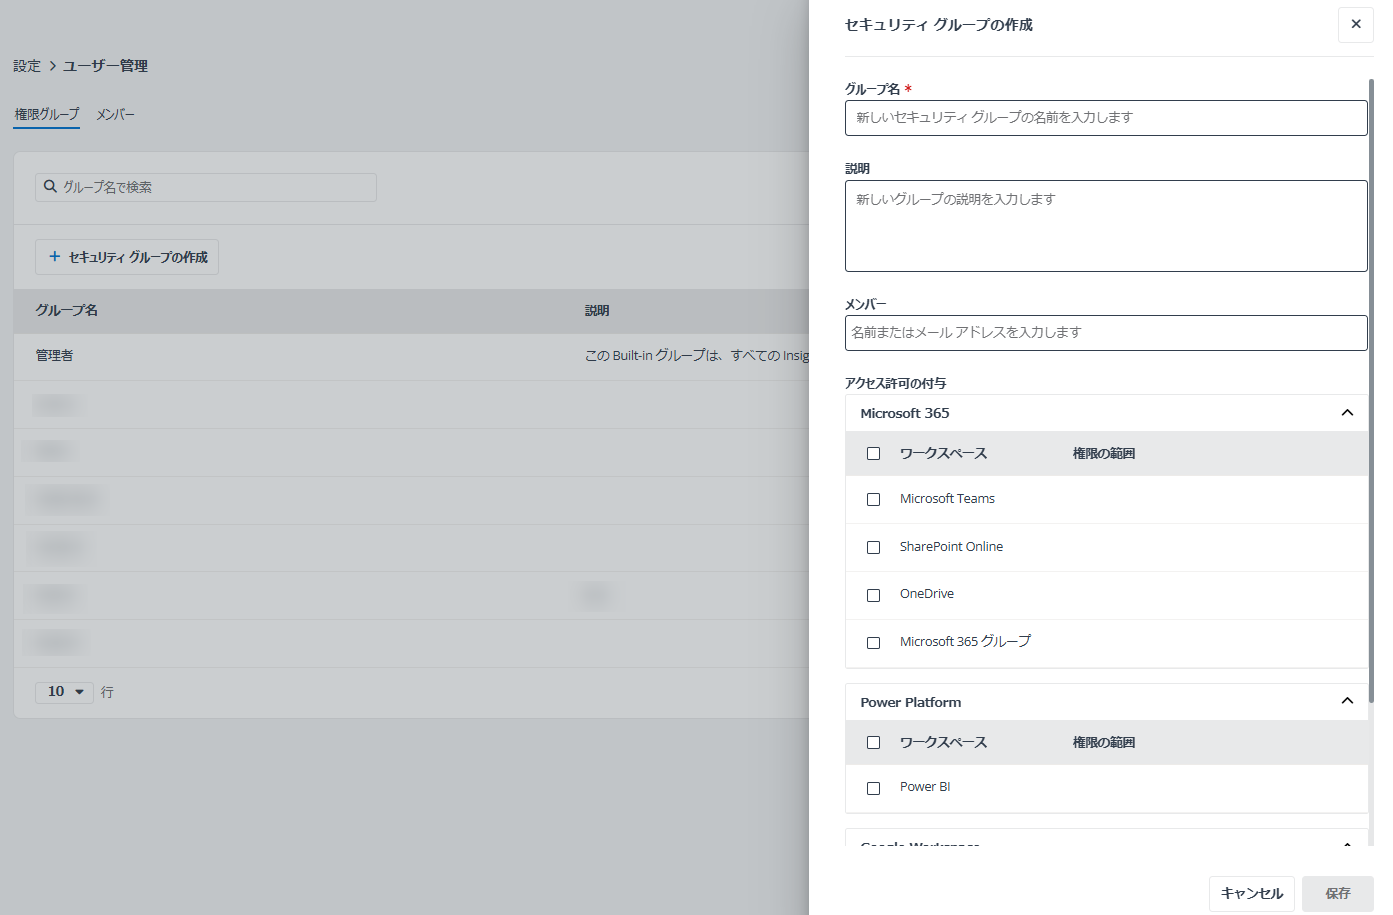
Task: Click the Microsoft Teams label
Action: pos(947,499)
